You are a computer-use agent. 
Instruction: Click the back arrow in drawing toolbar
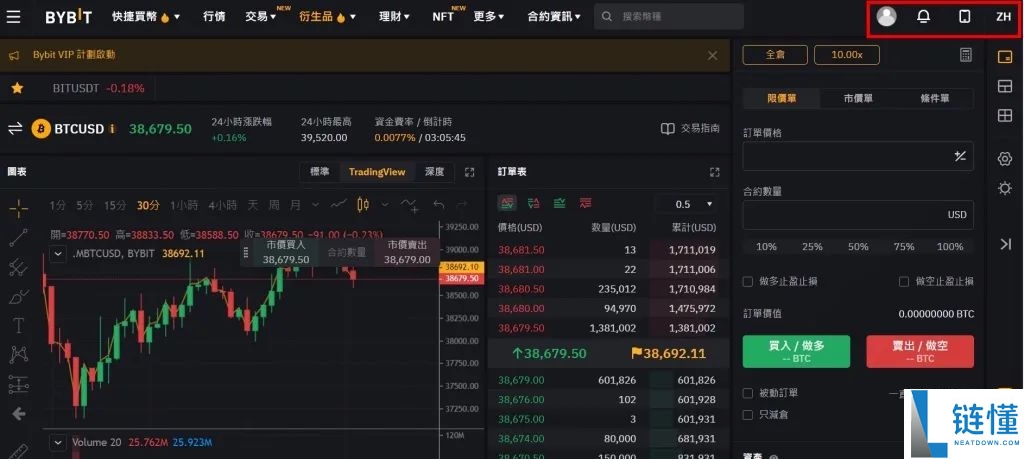[18, 414]
